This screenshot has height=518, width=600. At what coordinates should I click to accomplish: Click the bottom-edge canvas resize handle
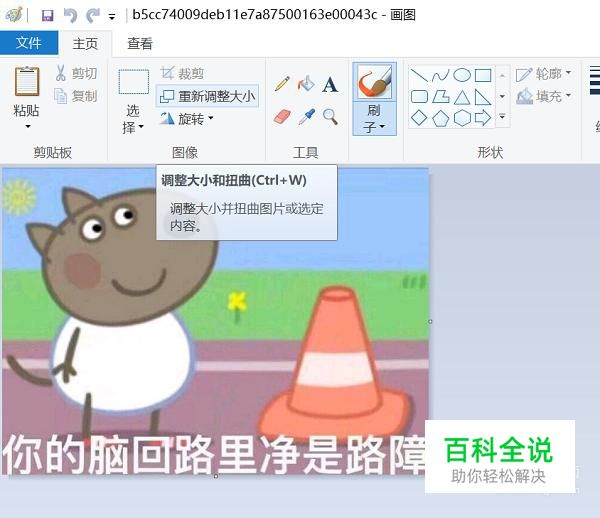[216, 476]
